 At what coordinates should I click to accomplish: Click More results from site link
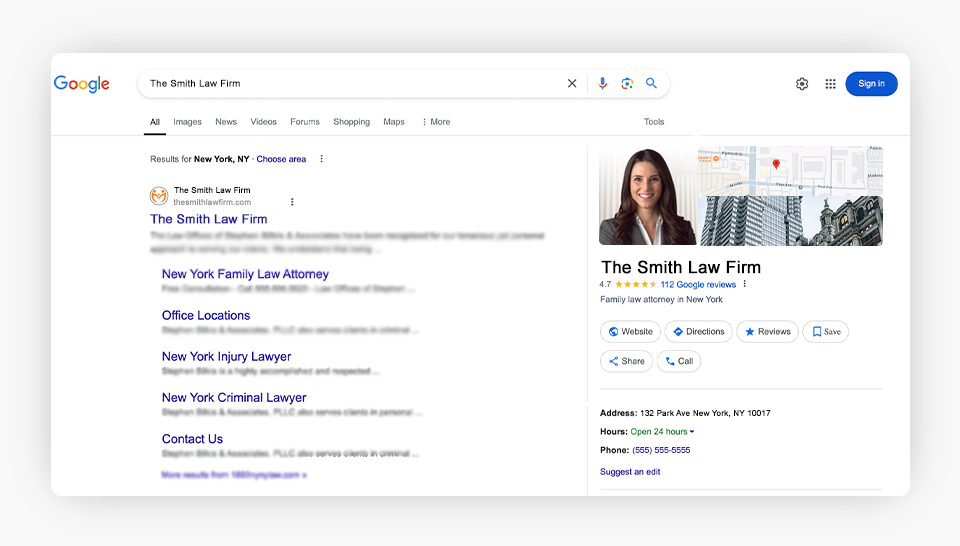click(x=234, y=475)
